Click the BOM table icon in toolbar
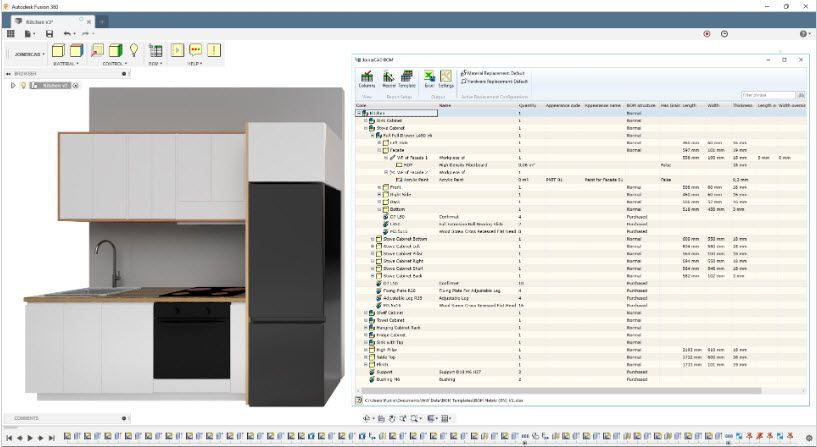 tap(155, 51)
